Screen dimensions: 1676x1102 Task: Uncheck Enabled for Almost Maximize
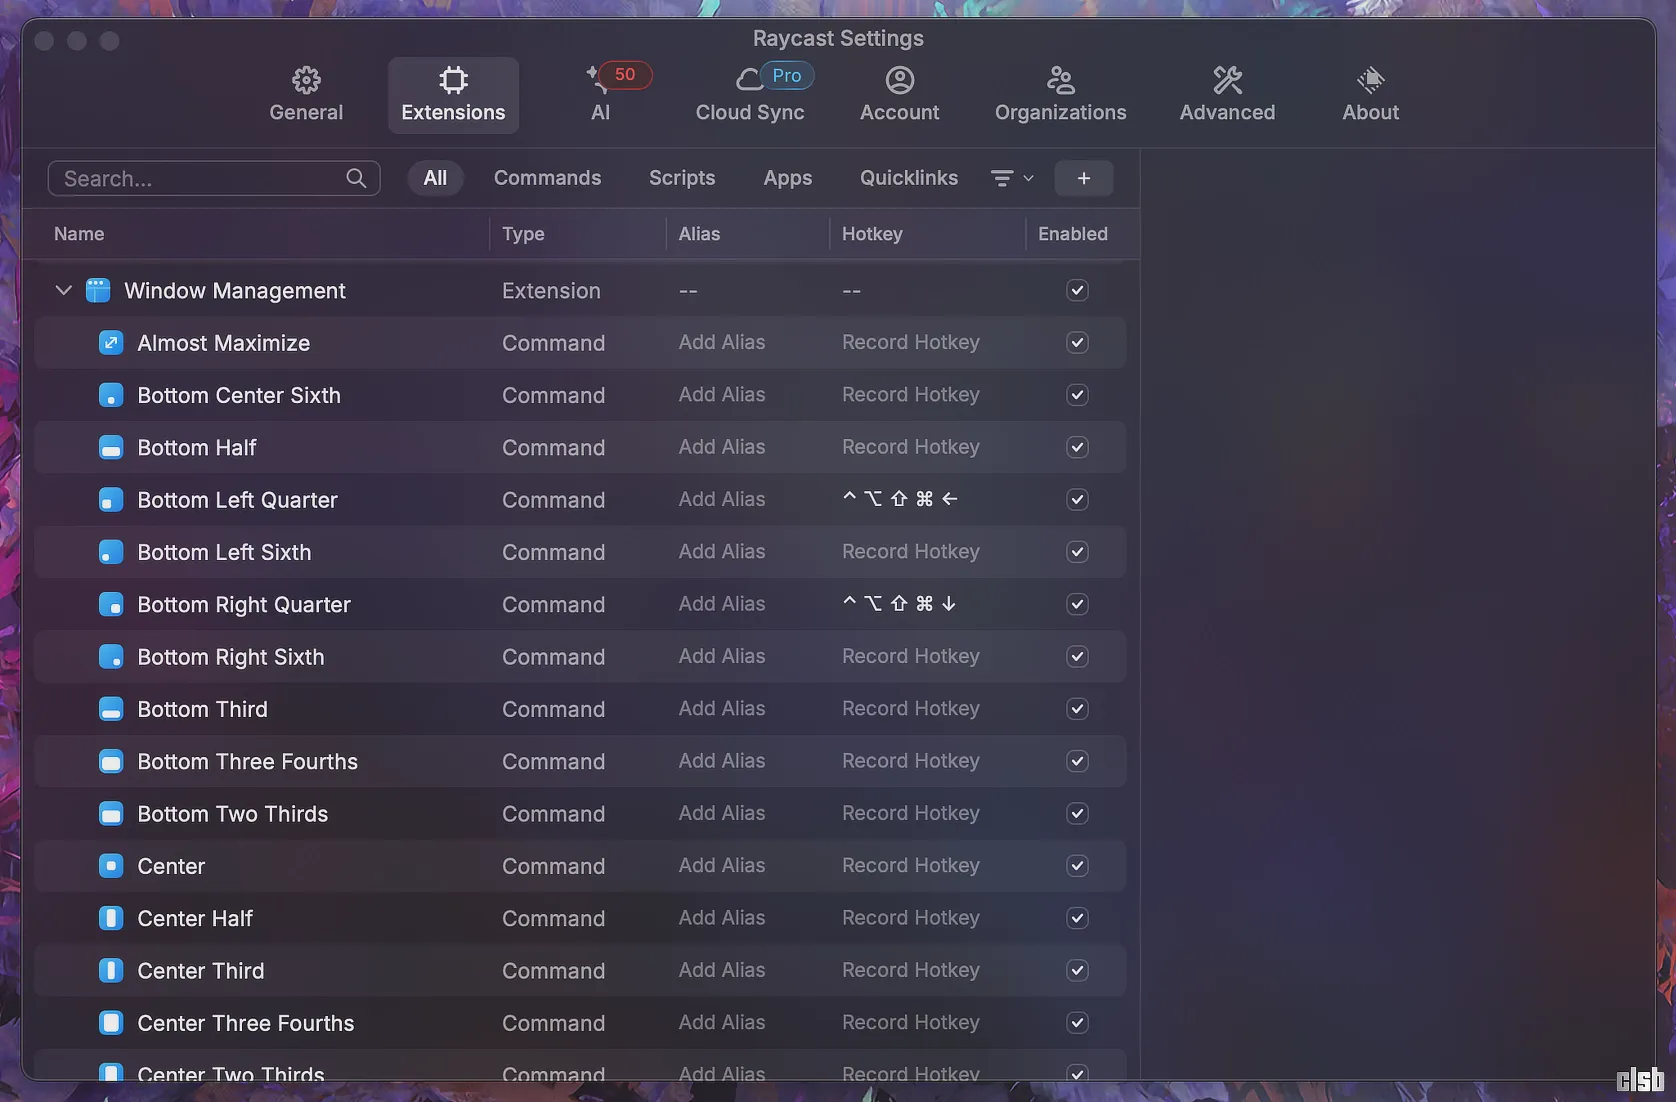1077,343
